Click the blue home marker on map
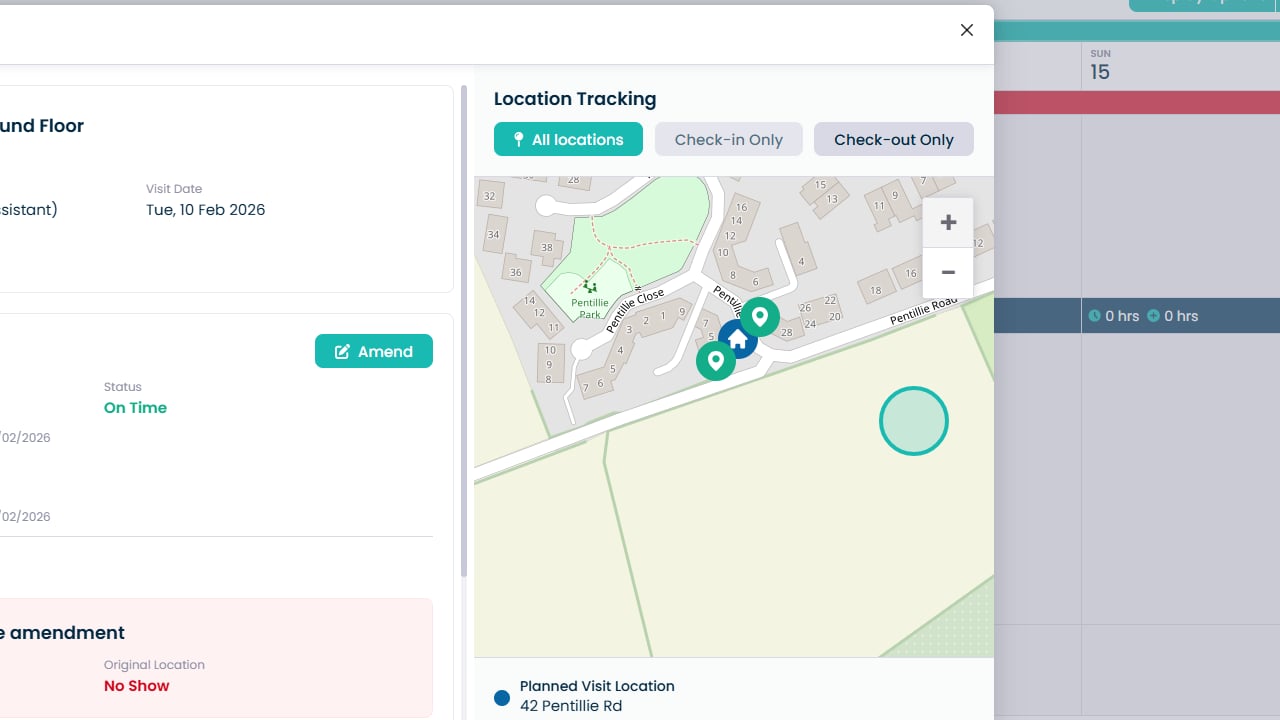The height and width of the screenshot is (720, 1280). [x=738, y=340]
